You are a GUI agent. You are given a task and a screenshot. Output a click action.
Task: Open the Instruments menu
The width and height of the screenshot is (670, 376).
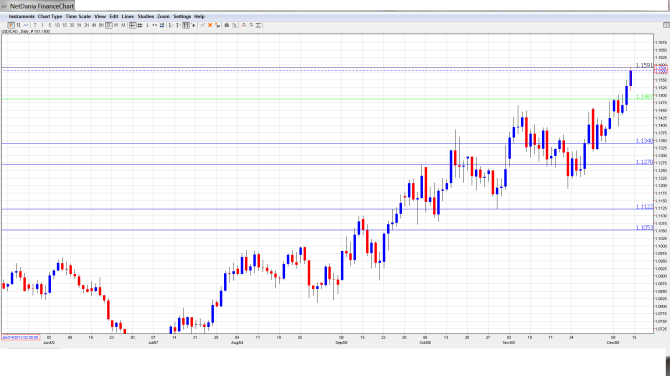coord(21,16)
